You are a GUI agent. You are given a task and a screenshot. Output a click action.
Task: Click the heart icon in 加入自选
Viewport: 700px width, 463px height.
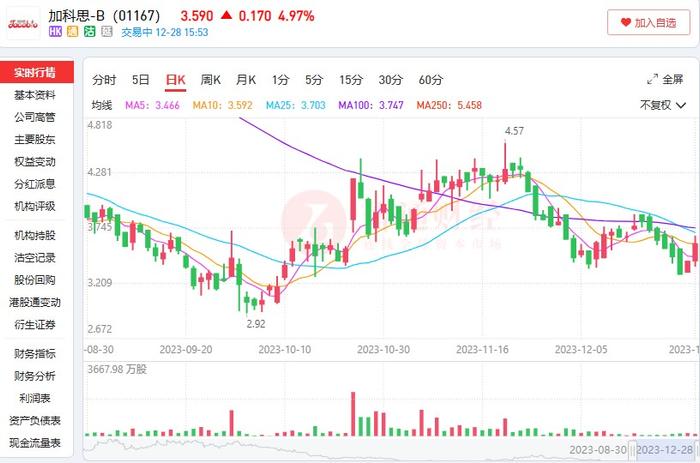[x=626, y=22]
